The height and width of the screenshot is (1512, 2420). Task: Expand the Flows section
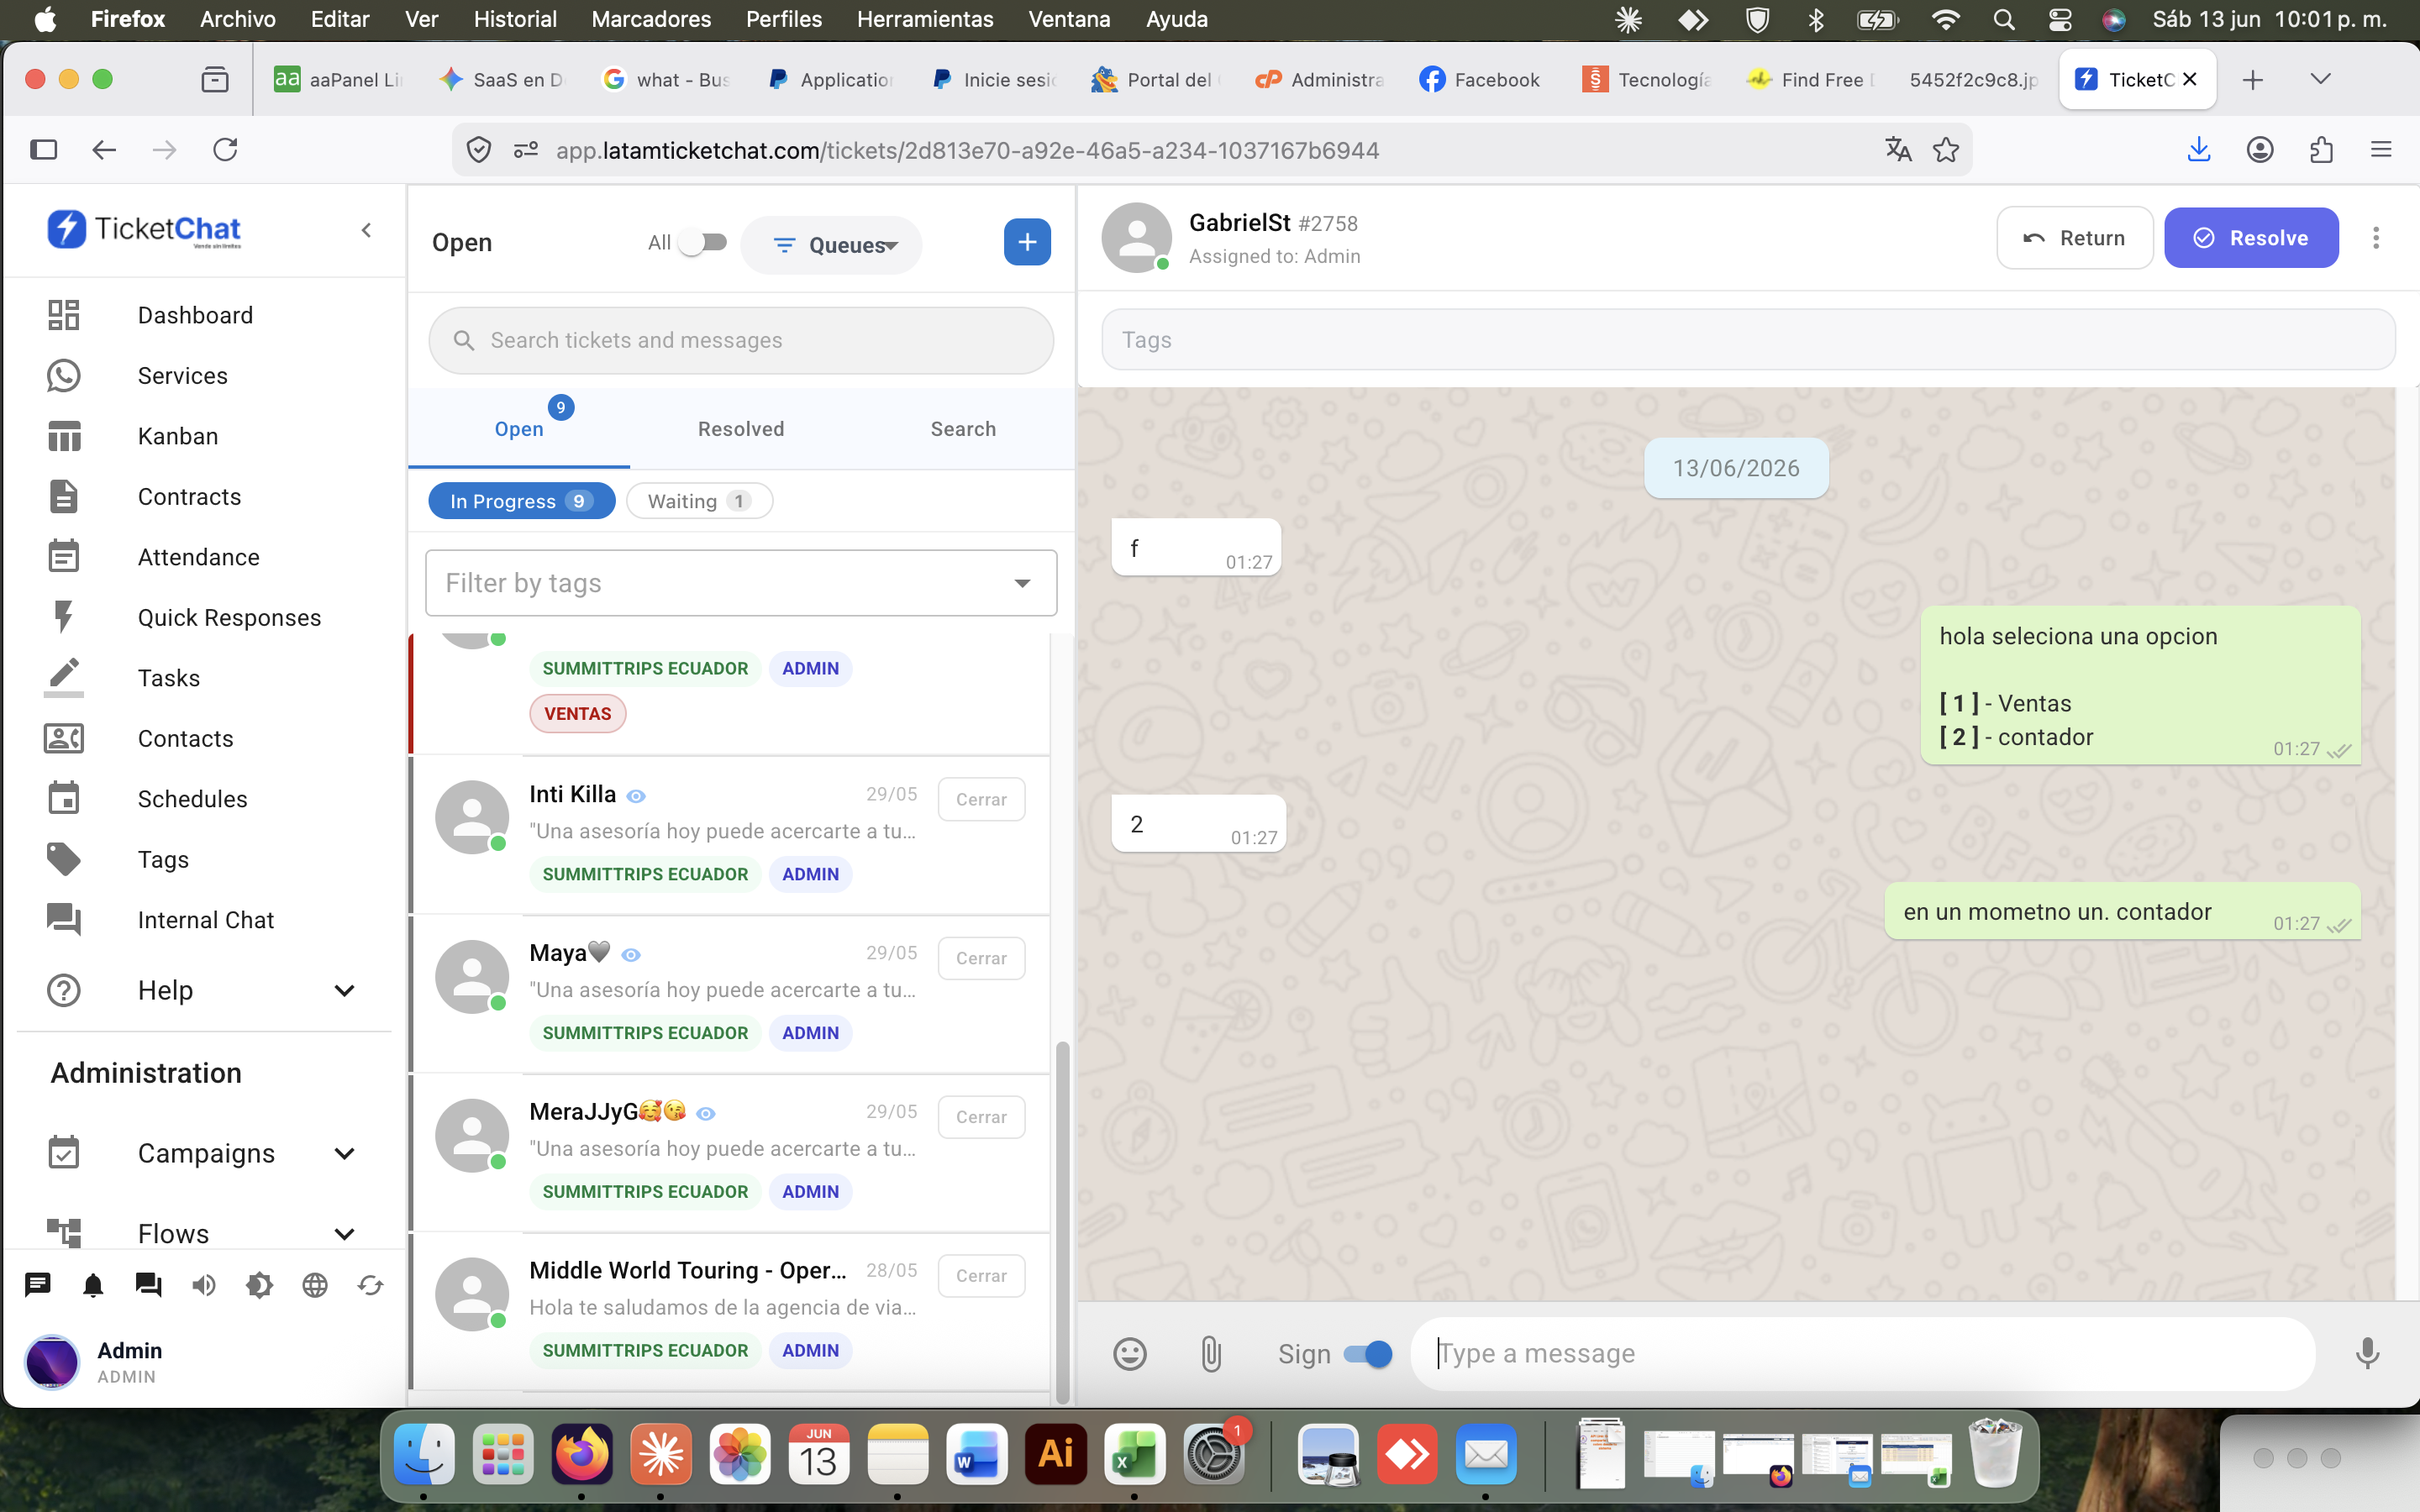coord(344,1234)
